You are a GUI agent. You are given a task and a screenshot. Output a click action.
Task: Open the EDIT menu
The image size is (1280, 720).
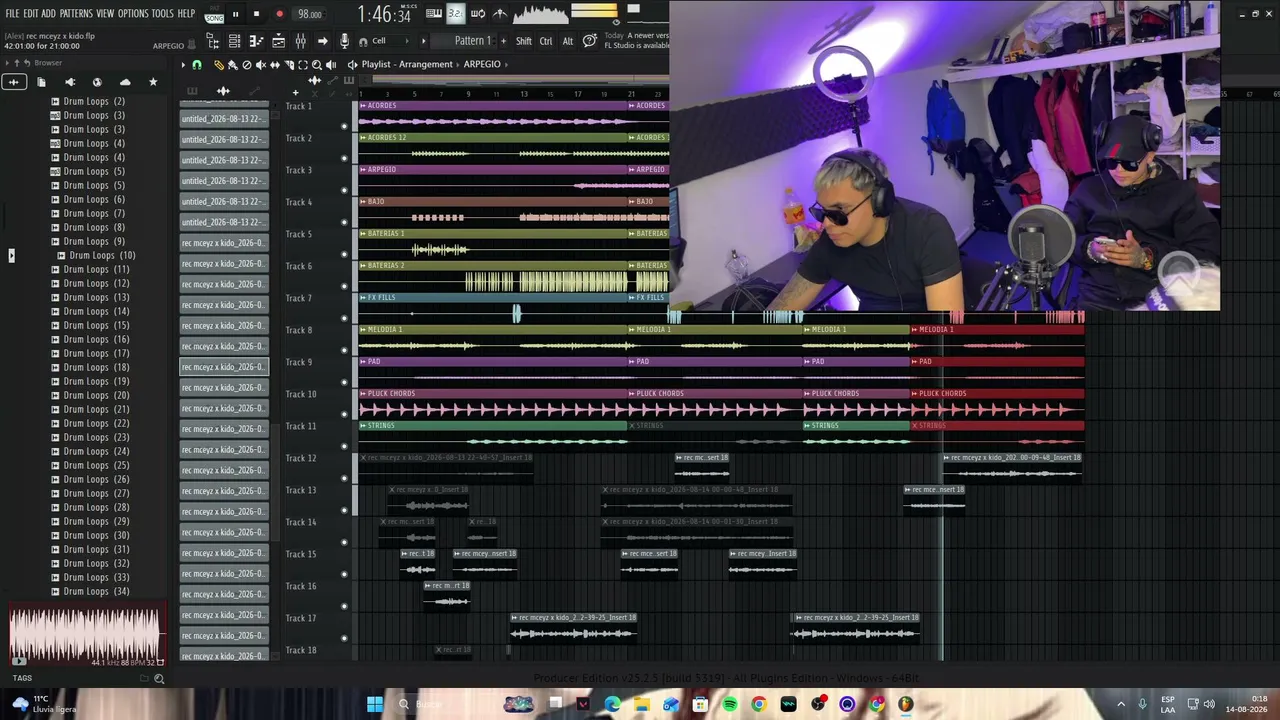pos(31,14)
